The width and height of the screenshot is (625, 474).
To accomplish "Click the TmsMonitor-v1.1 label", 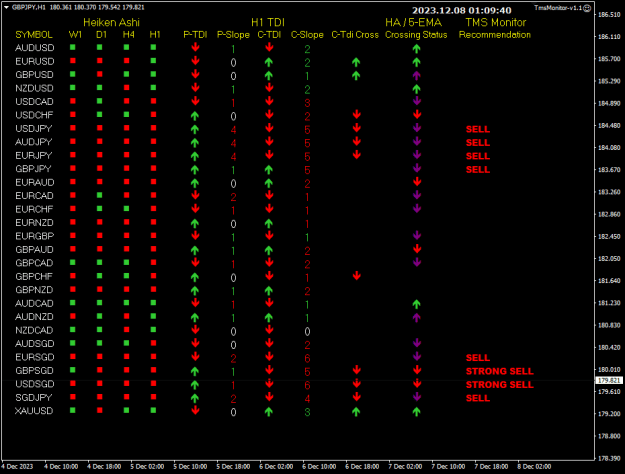I will click(558, 8).
